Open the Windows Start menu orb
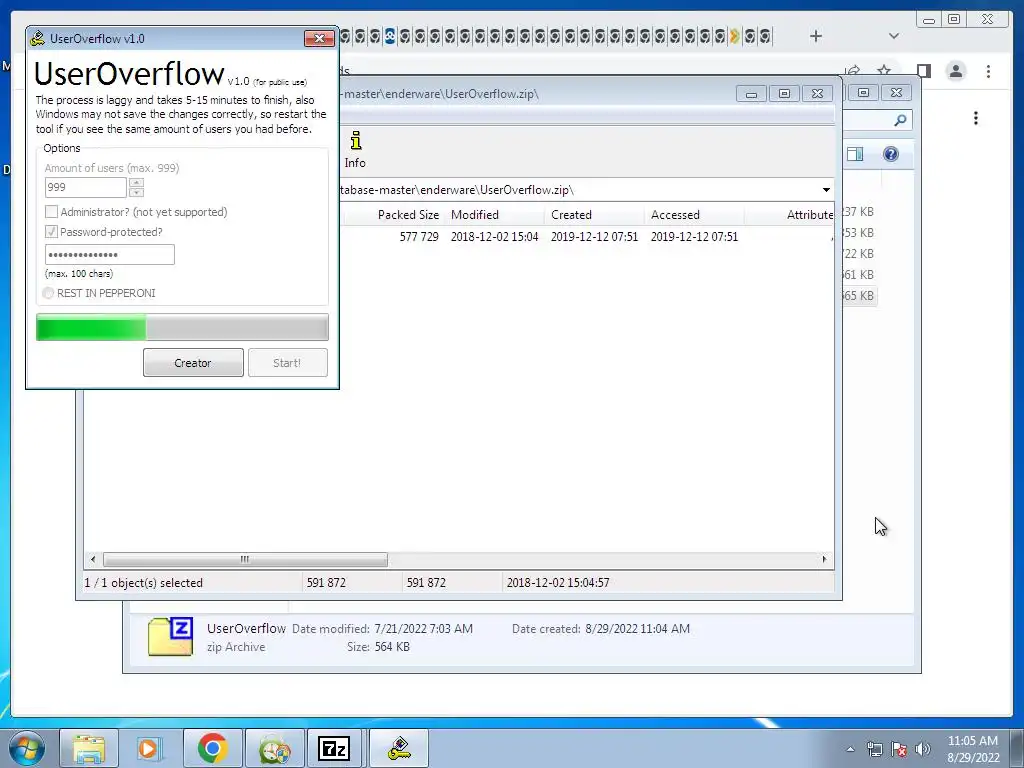The height and width of the screenshot is (768, 1024). coord(27,748)
